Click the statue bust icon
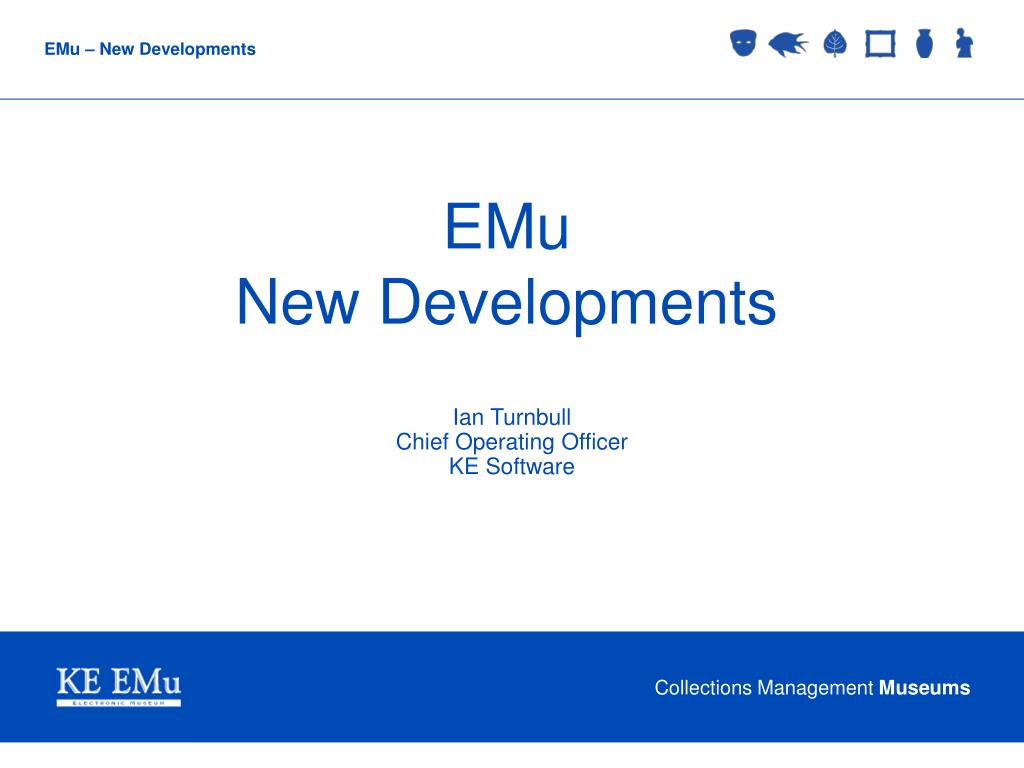Image resolution: width=1024 pixels, height=768 pixels. (x=965, y=43)
